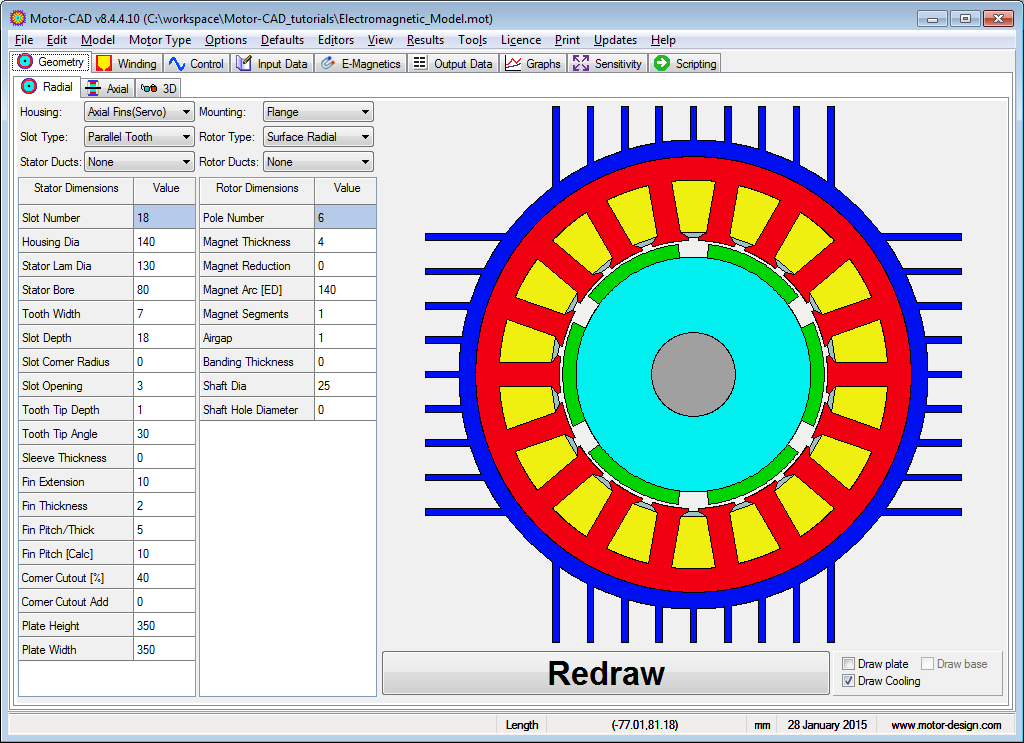This screenshot has width=1024, height=743.
Task: Click the Control tab waveform icon
Action: pos(177,63)
